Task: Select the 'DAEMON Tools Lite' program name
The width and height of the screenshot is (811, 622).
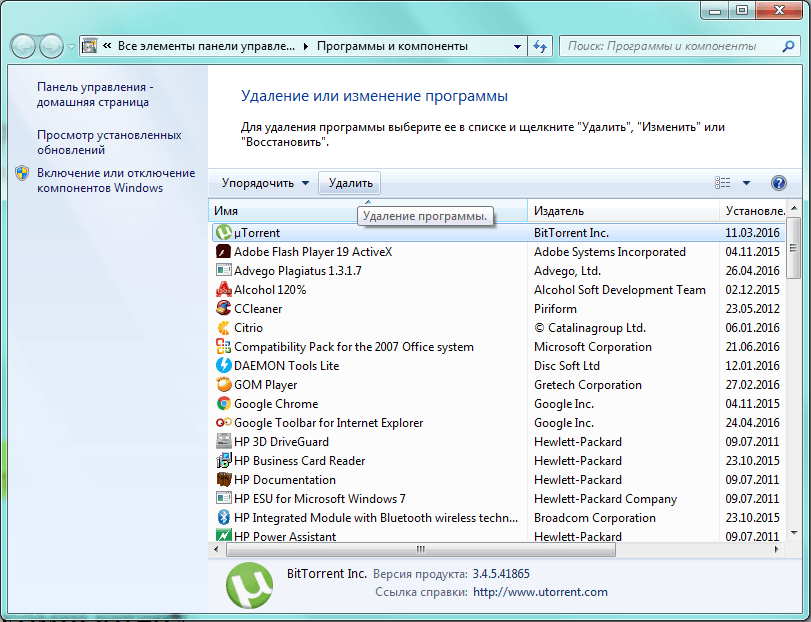Action: (287, 366)
